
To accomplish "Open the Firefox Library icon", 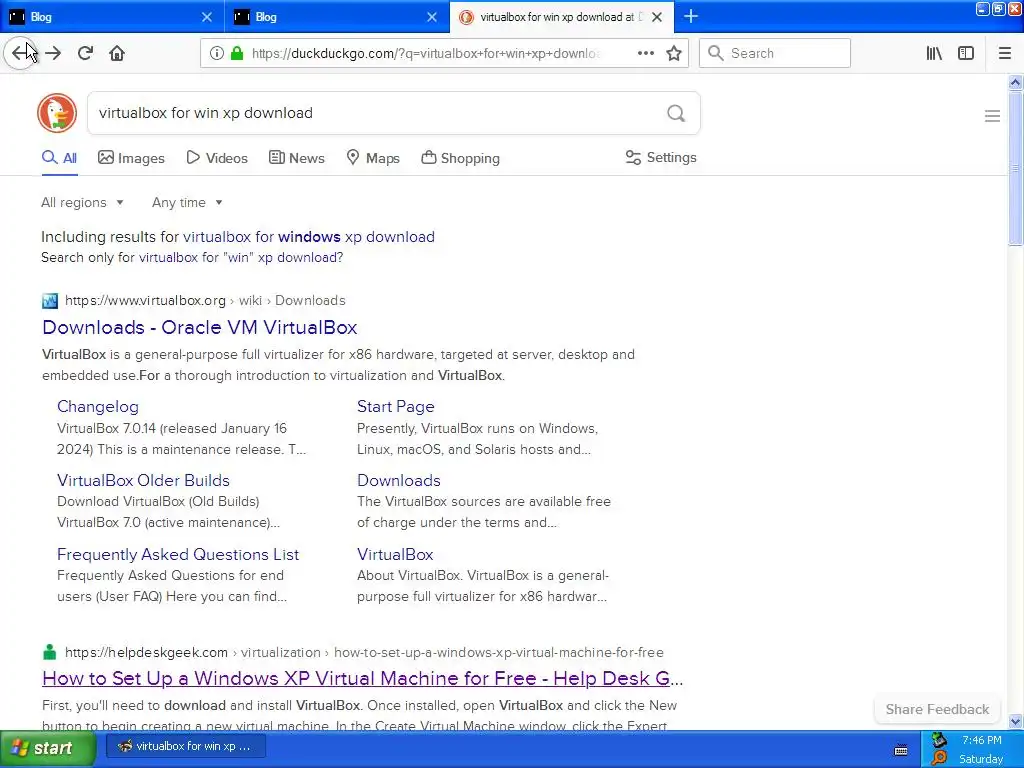I will tap(934, 53).
